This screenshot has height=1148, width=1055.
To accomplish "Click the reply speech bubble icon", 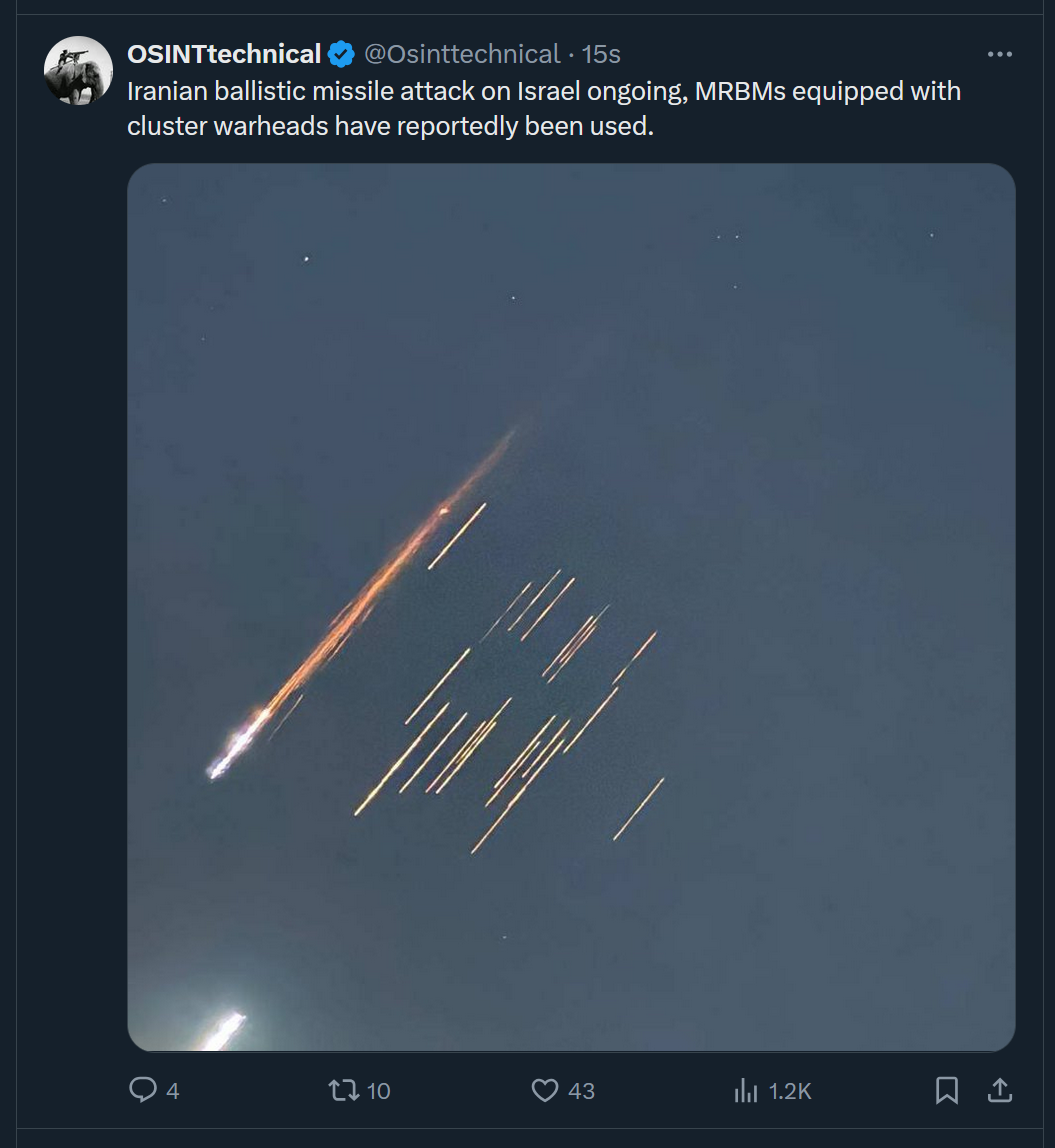I will click(143, 1089).
